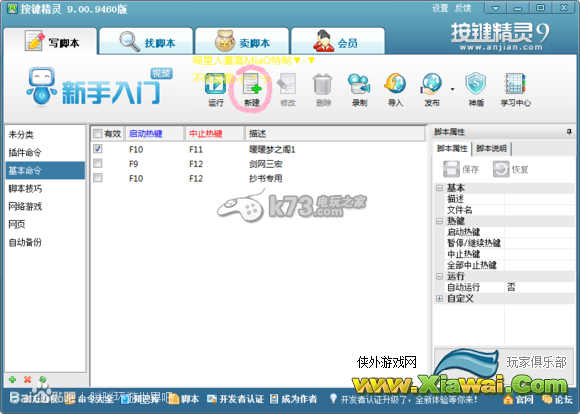Pin the 脚本属性 panel with pushpin
This screenshot has height=414, width=580.
click(569, 132)
